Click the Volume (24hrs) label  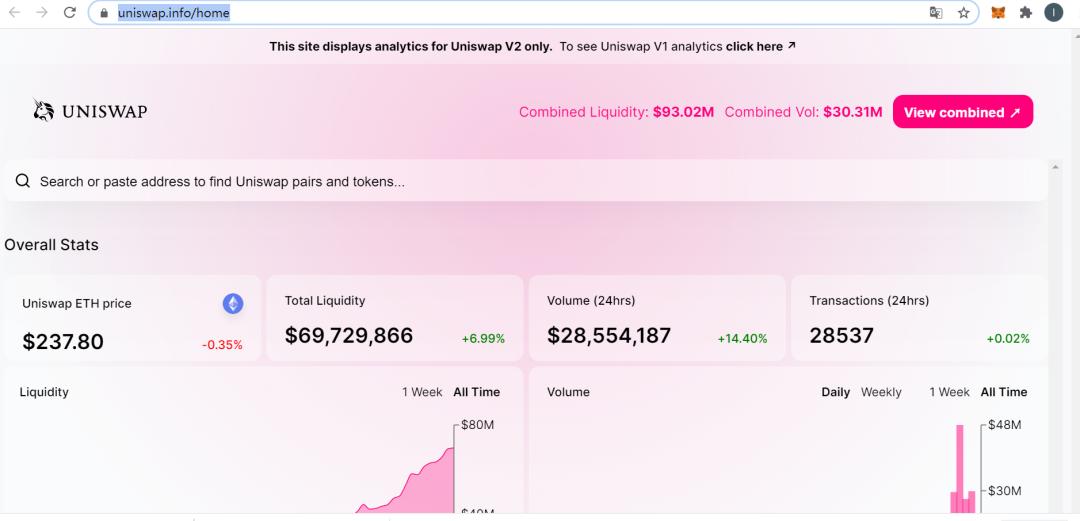(x=591, y=300)
